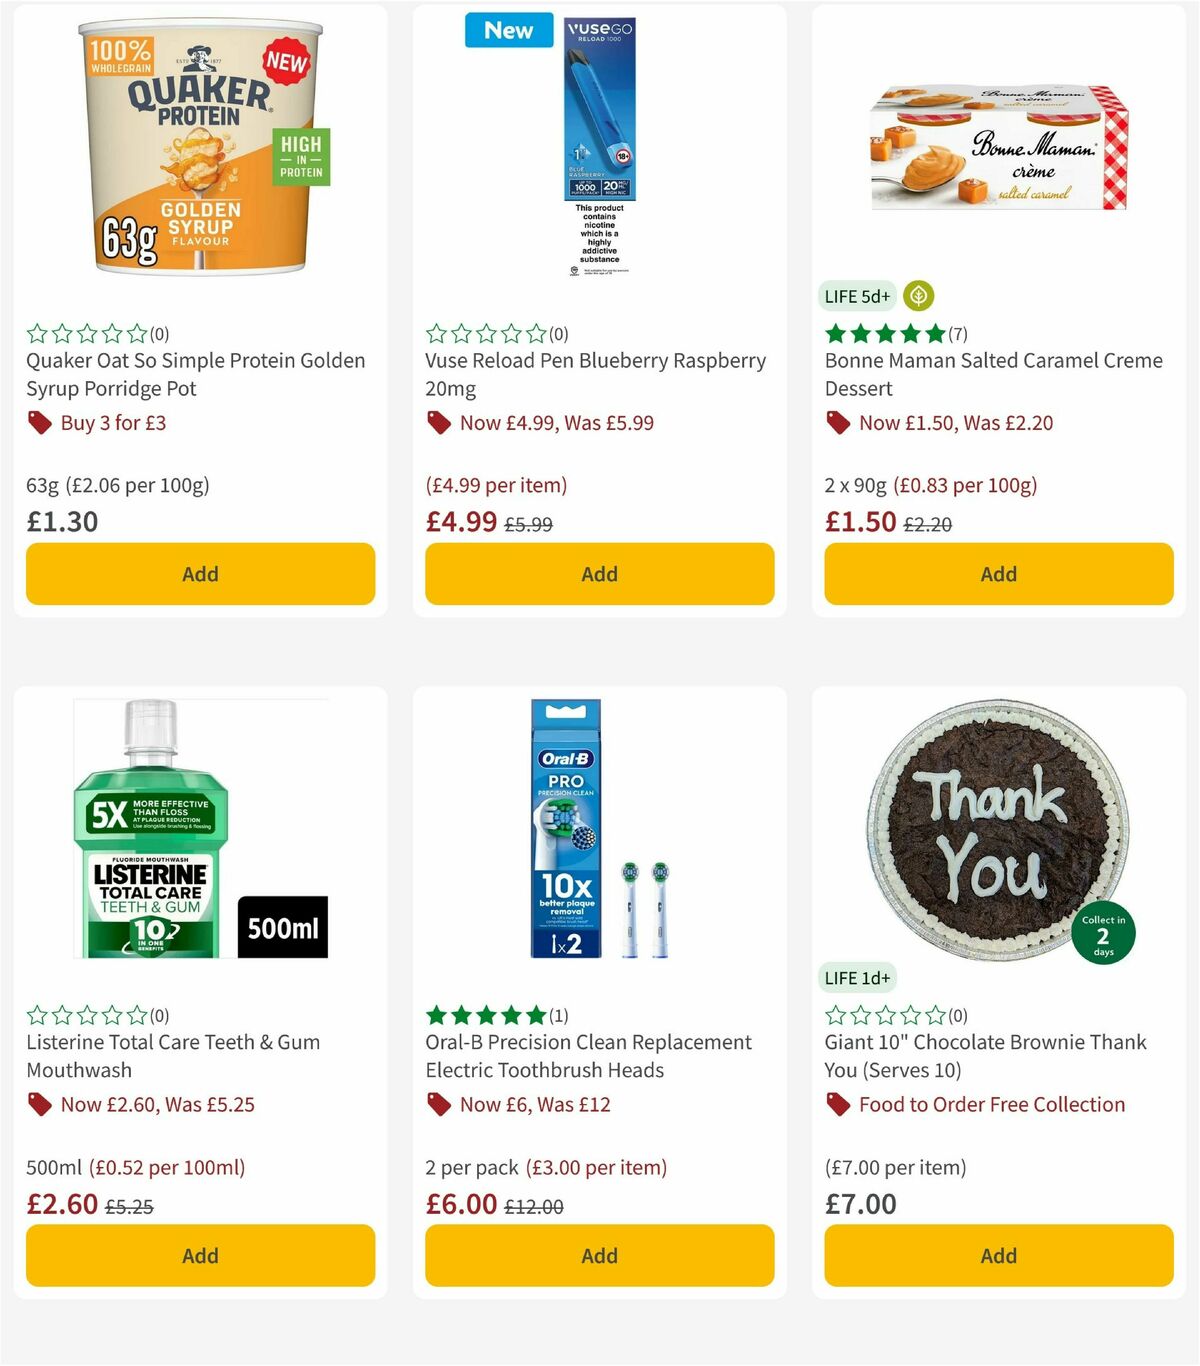Viewport: 1200px width, 1366px height.
Task: Click the '£0.52 per 100ml' price indicator for Listerine
Action: 167,1167
